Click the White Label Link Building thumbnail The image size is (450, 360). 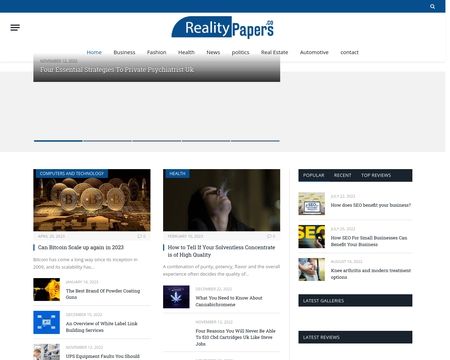pos(47,322)
